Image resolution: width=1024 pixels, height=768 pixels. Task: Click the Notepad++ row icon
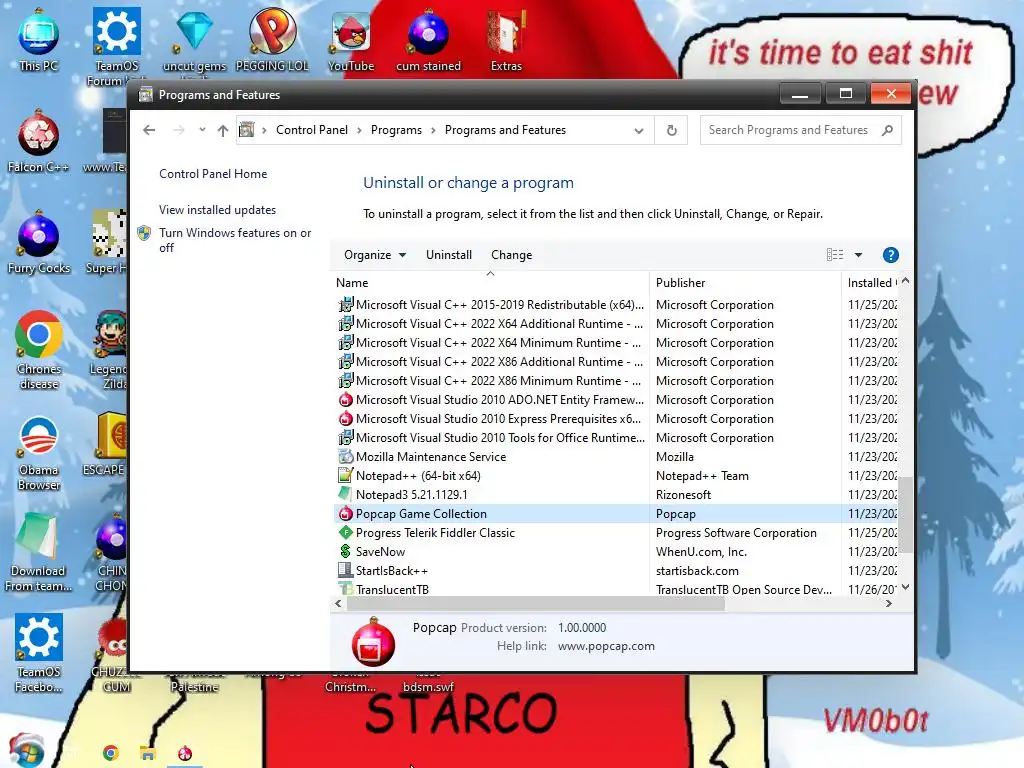(x=345, y=475)
